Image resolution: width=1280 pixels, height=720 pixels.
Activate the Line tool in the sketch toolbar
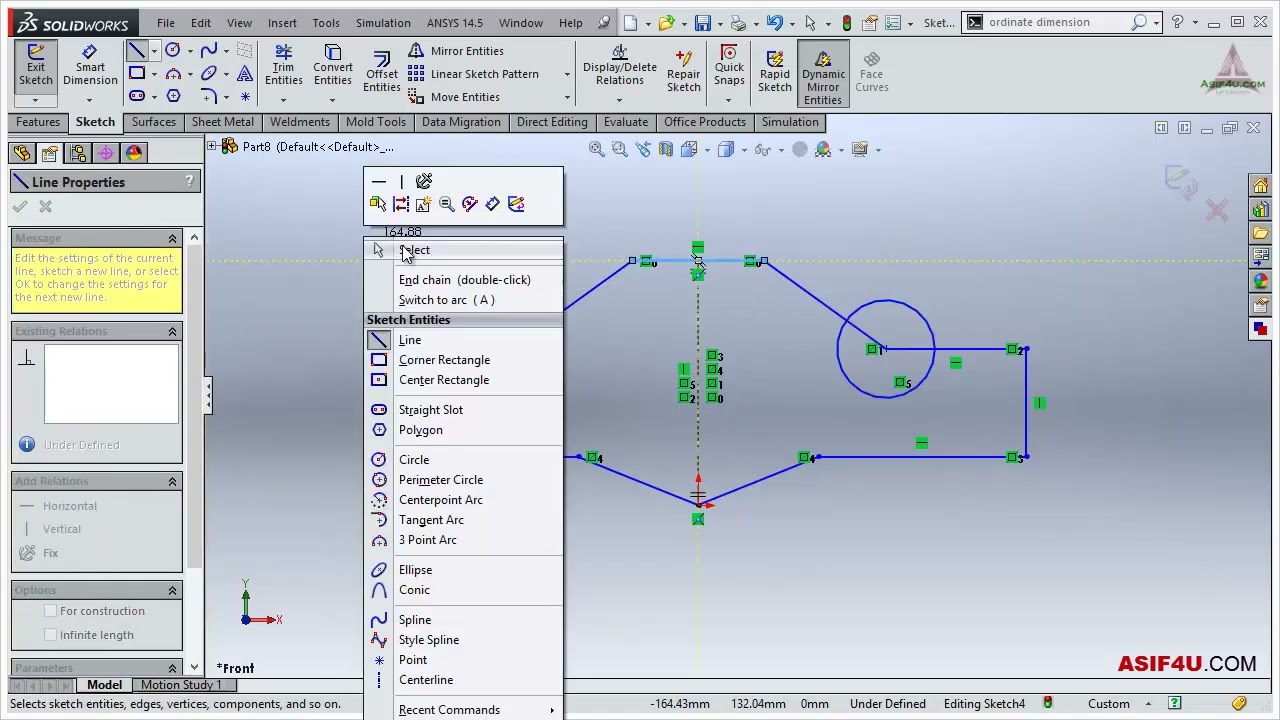point(137,50)
